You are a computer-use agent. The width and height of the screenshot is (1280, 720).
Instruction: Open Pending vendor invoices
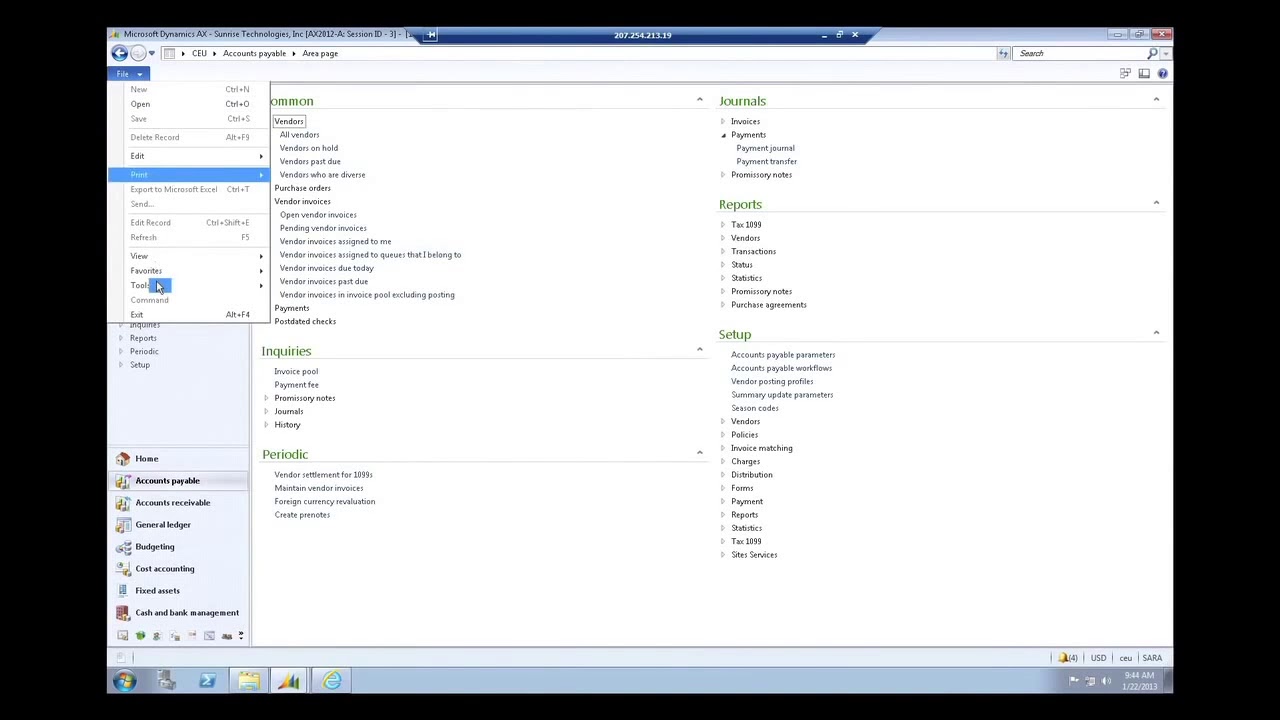click(x=323, y=228)
